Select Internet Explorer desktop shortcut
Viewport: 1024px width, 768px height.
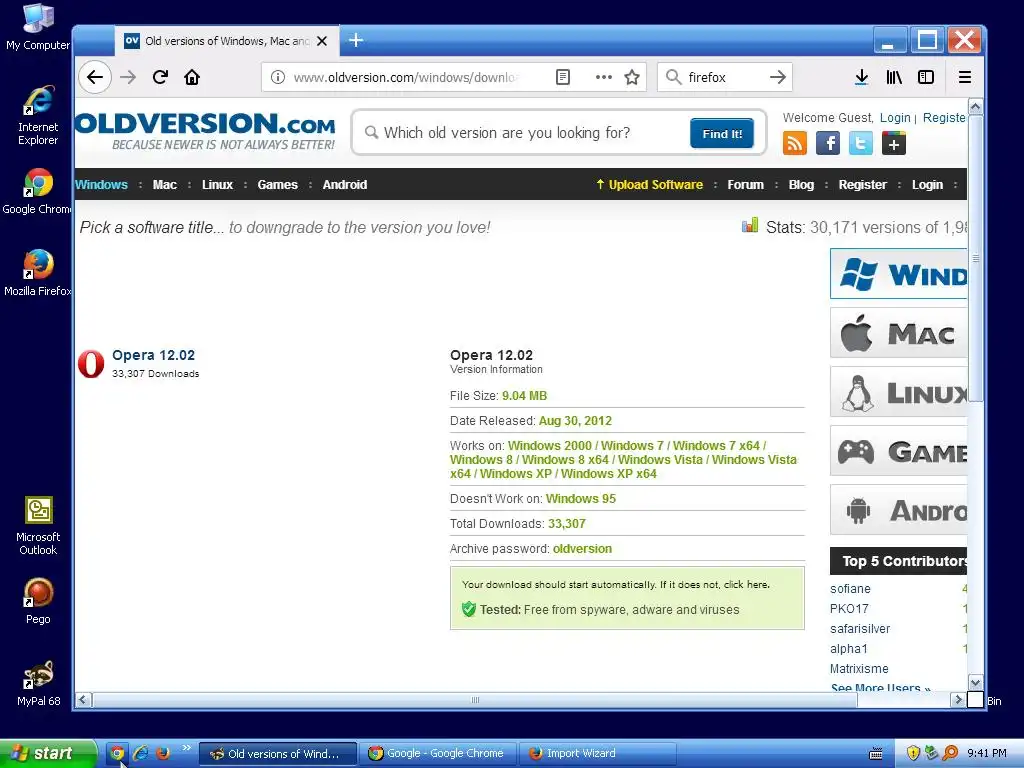(38, 116)
